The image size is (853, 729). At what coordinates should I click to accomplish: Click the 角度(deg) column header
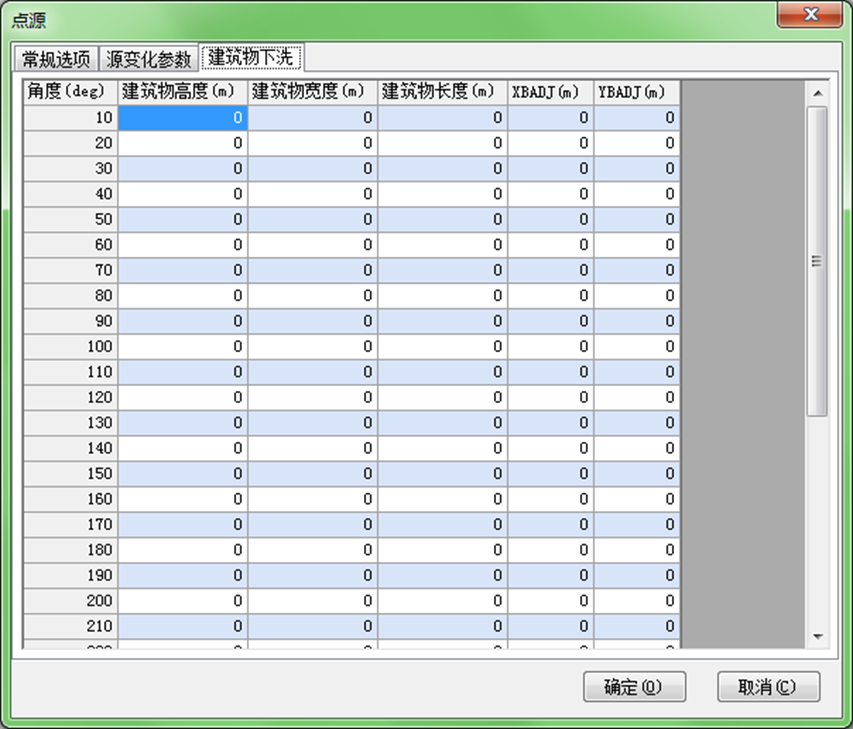pyautogui.click(x=70, y=92)
